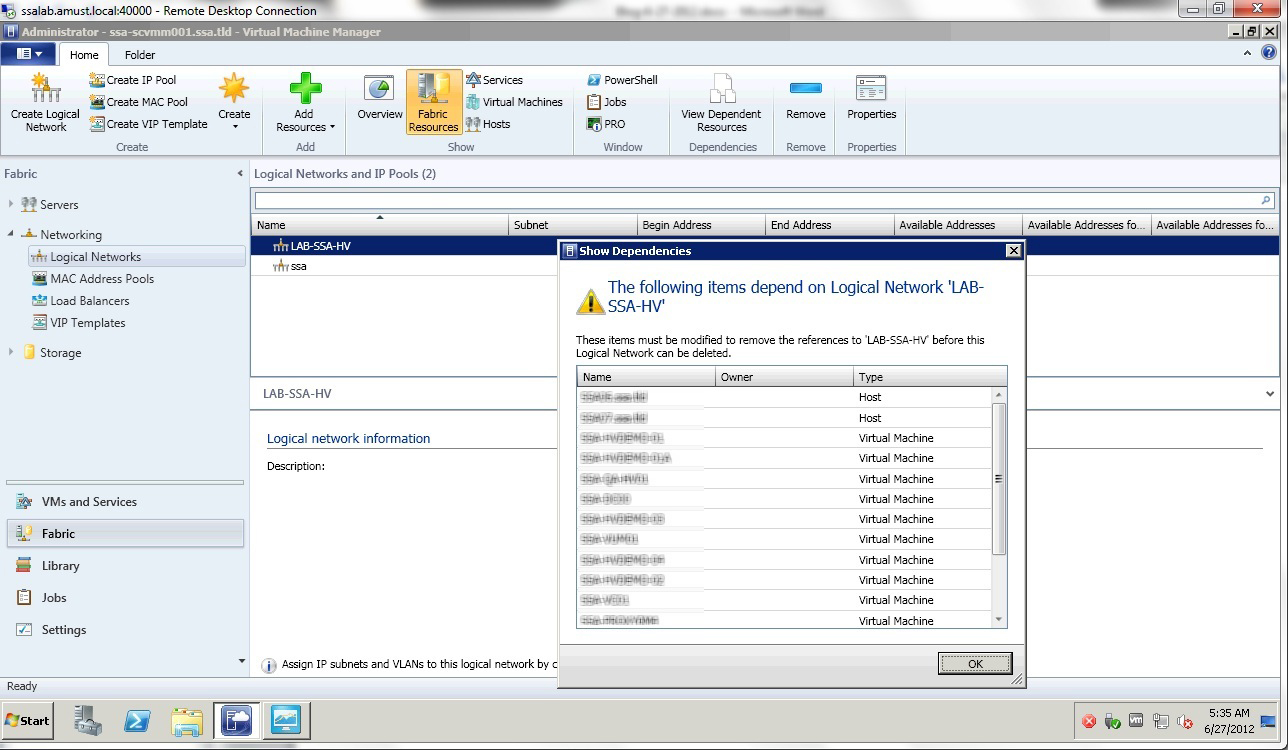The width and height of the screenshot is (1288, 750).
Task: Open the Windows Start menu
Action: 28,720
